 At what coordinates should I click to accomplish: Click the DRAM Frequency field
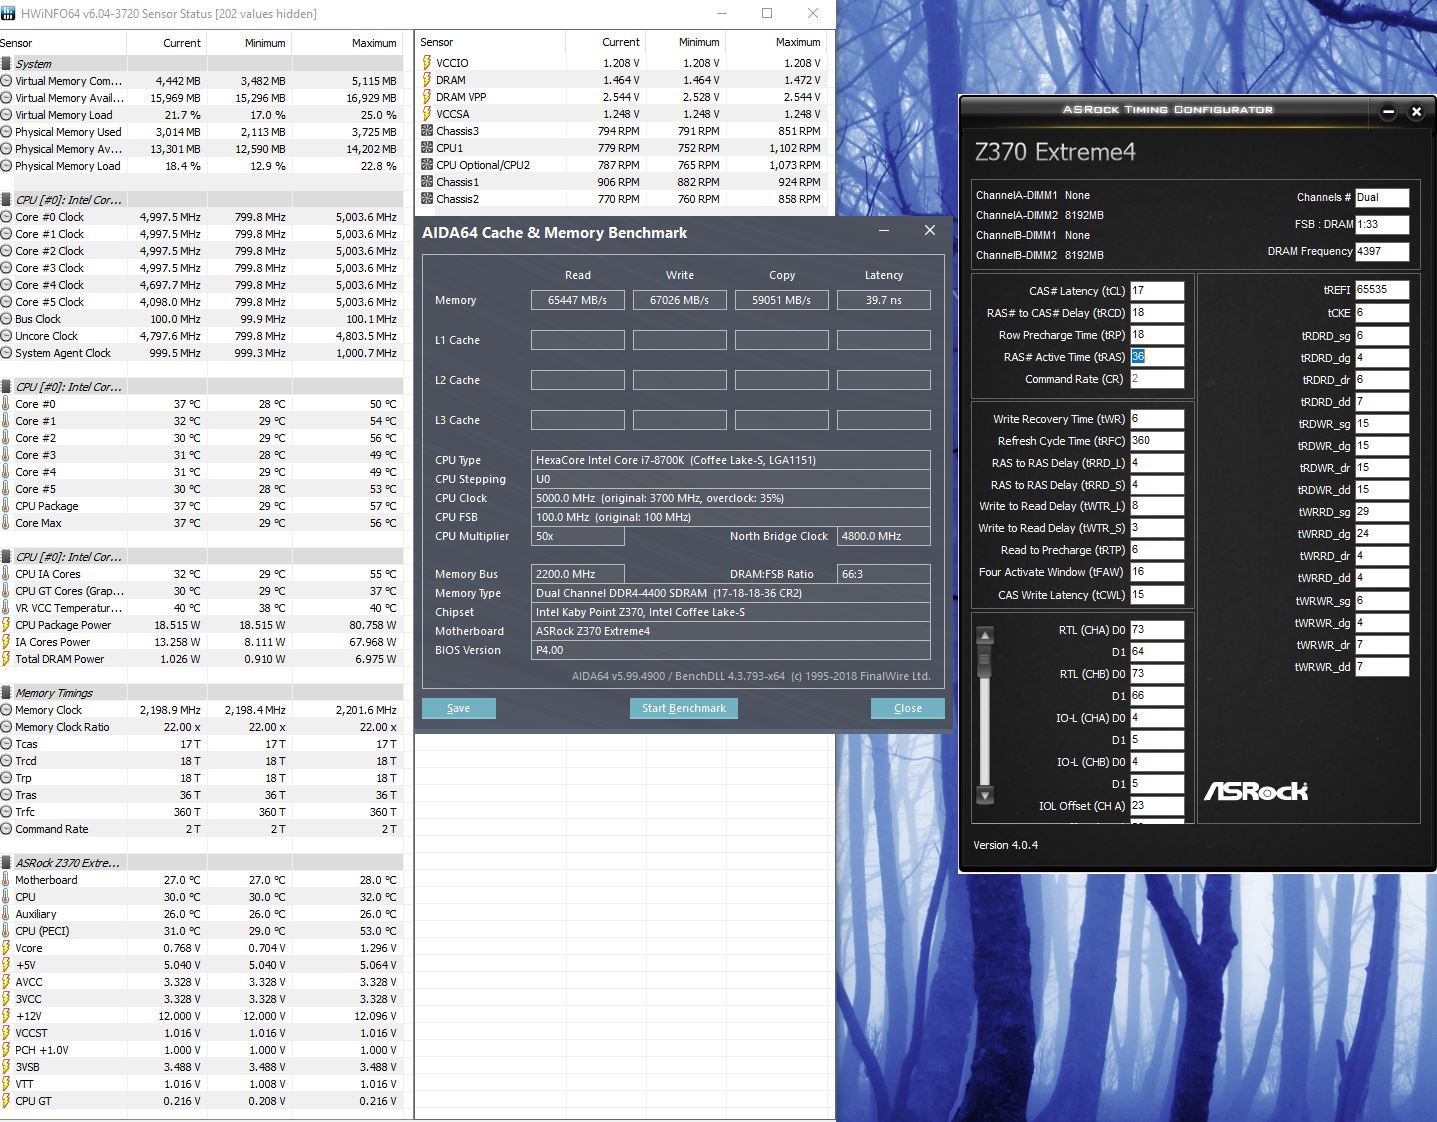[1382, 251]
